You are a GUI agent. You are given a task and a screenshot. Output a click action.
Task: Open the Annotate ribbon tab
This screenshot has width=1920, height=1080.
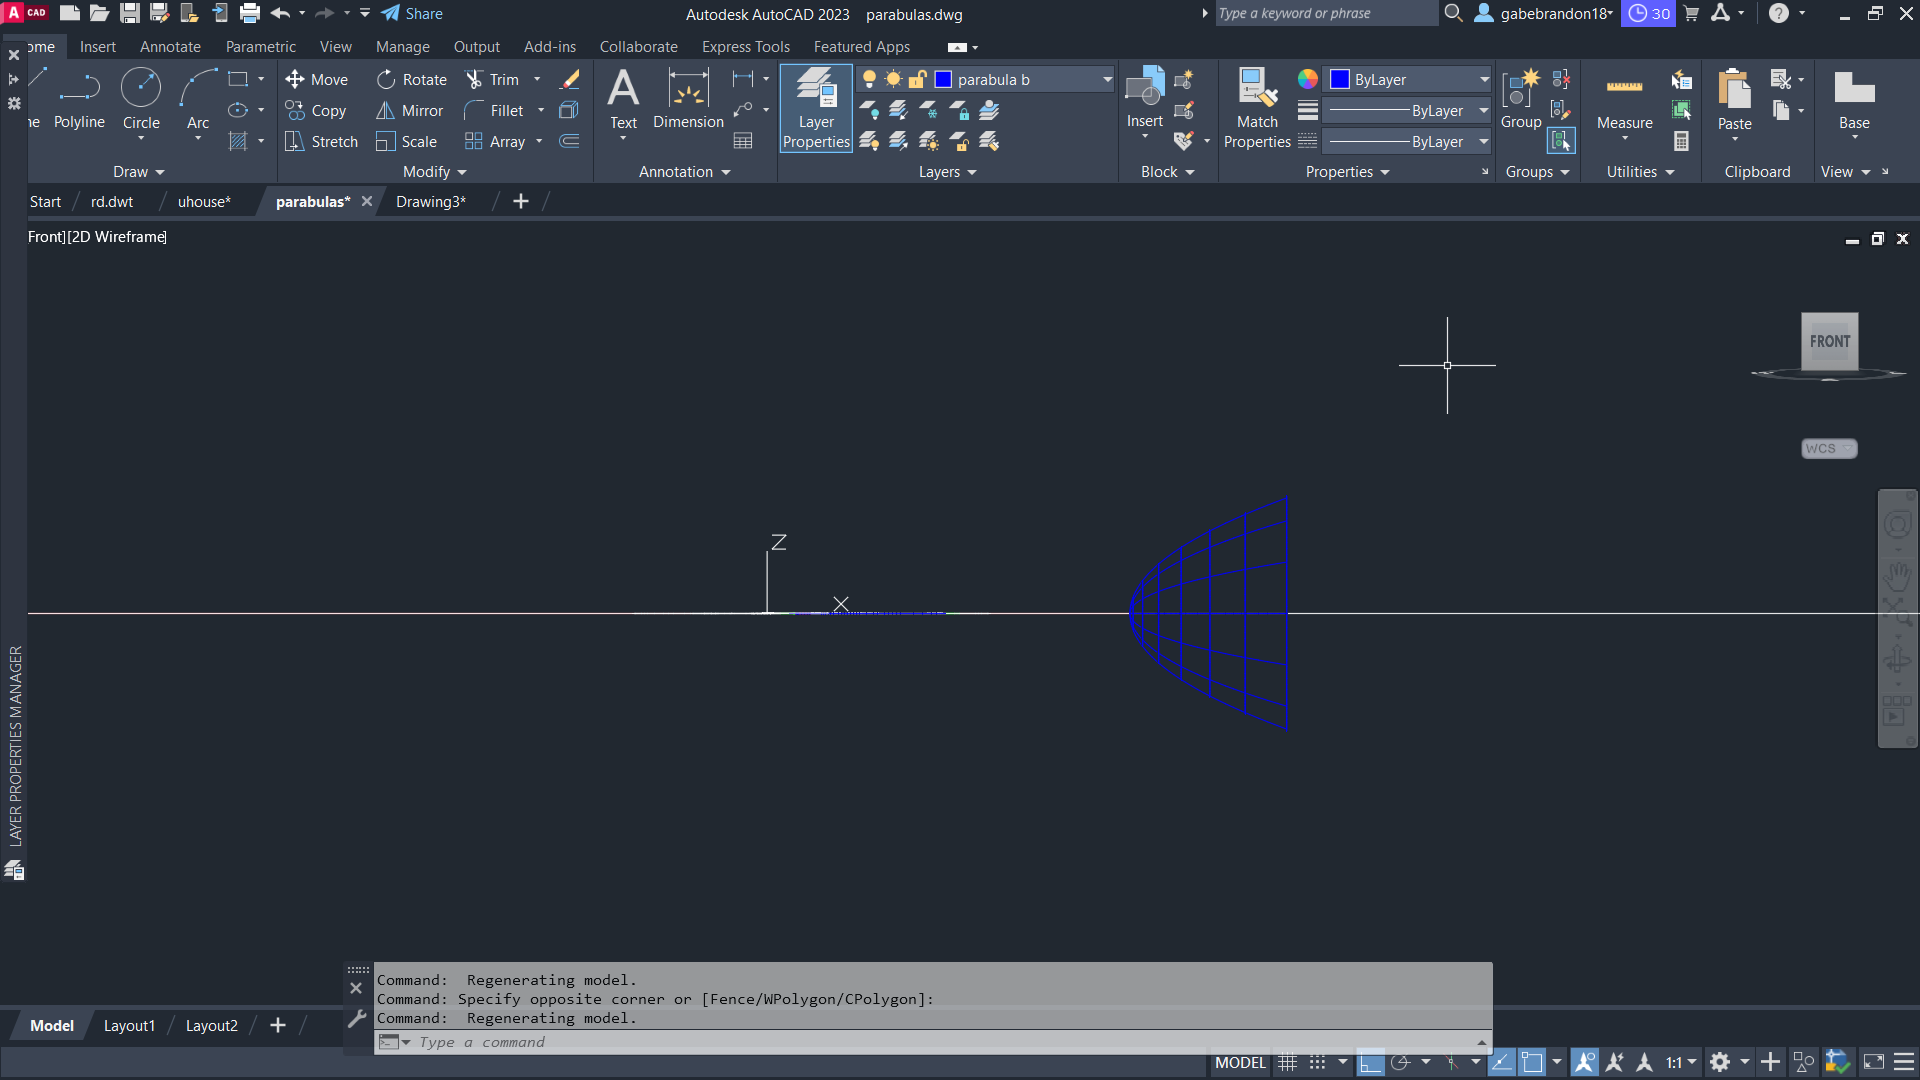[x=170, y=47]
